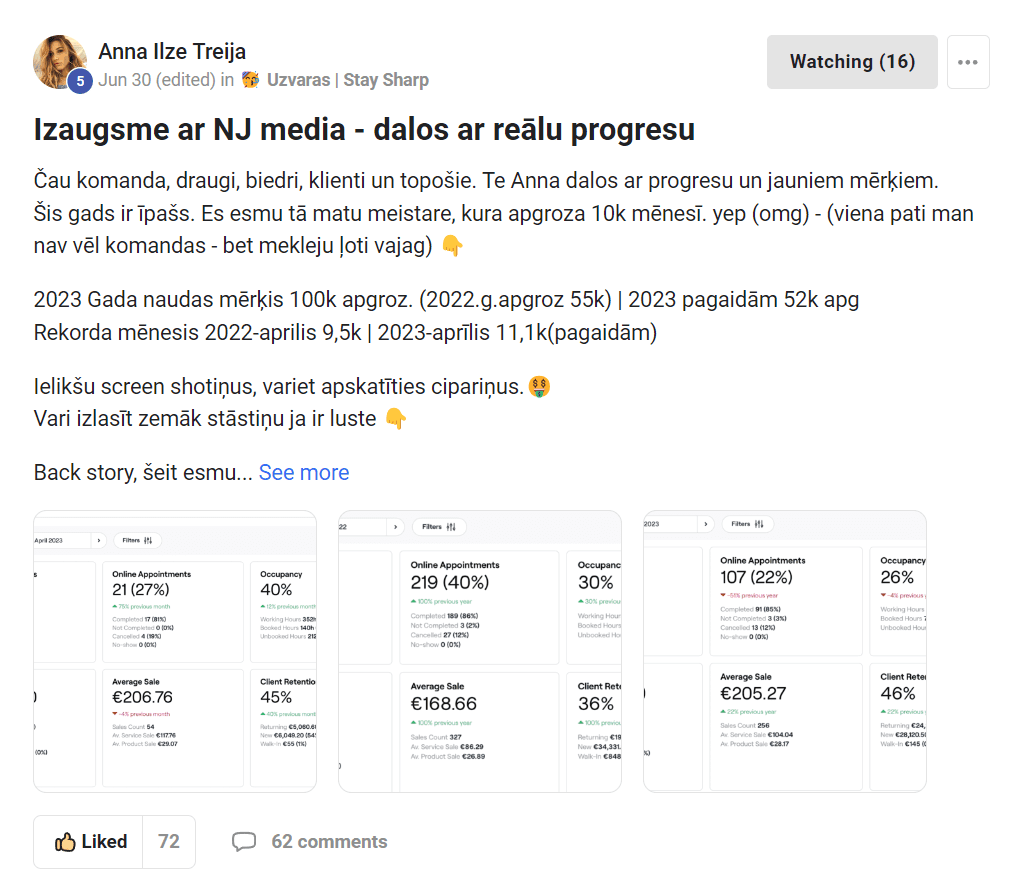This screenshot has height=883, width=1022.
Task: Click date arrow in second screenshot
Action: coord(396,527)
